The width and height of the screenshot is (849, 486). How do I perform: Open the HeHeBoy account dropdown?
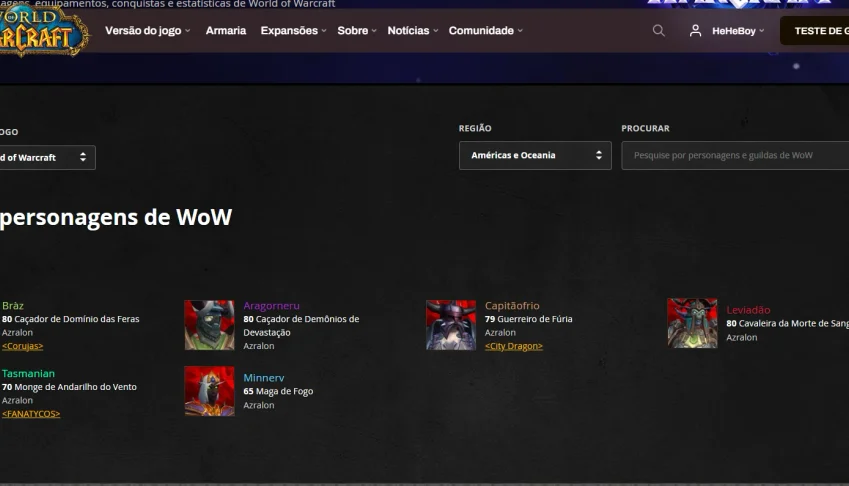[738, 31]
